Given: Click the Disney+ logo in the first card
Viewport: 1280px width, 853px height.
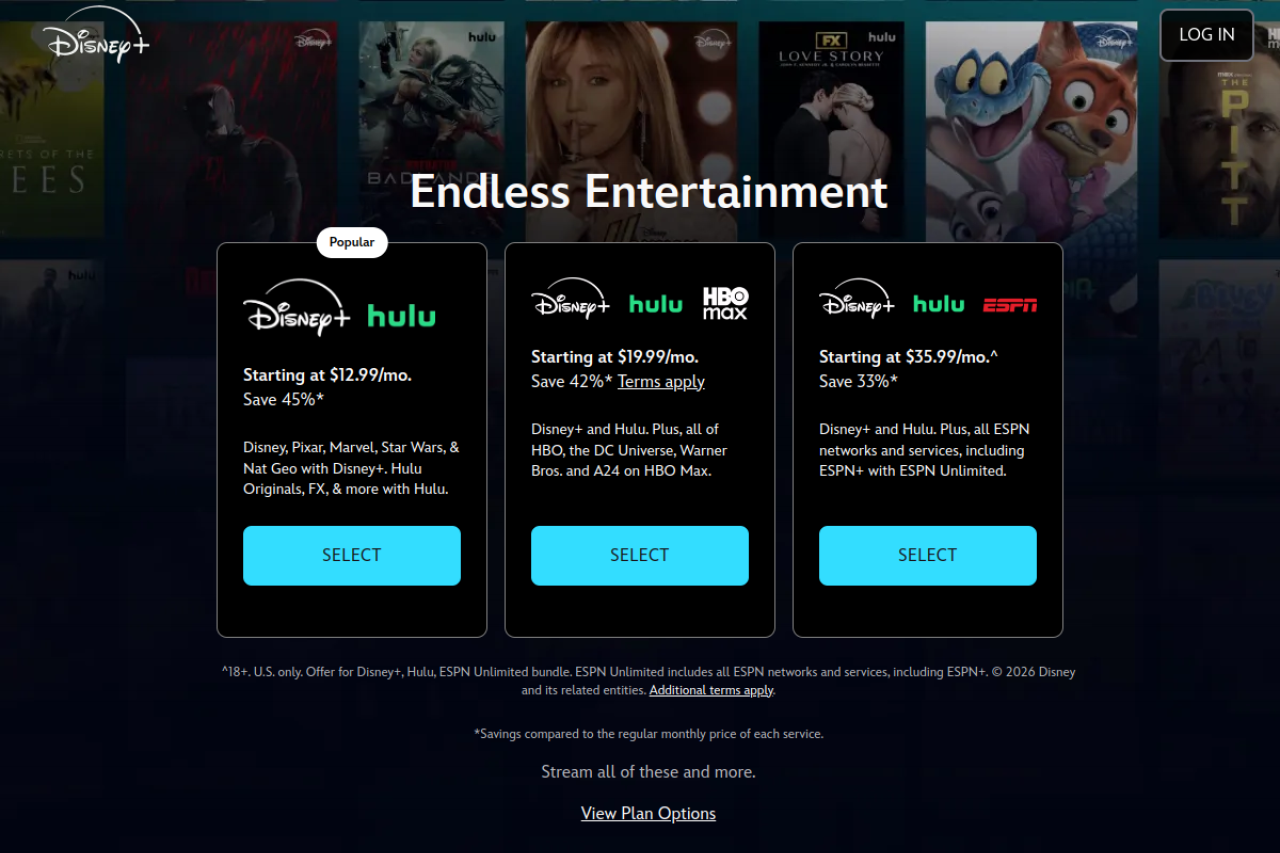Looking at the screenshot, I should [x=297, y=307].
